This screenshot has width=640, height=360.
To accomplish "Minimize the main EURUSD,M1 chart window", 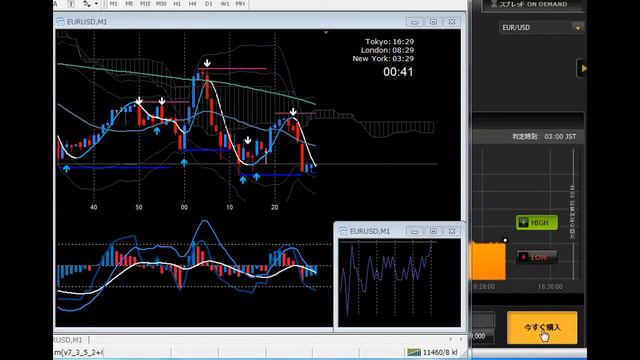I will (x=415, y=22).
